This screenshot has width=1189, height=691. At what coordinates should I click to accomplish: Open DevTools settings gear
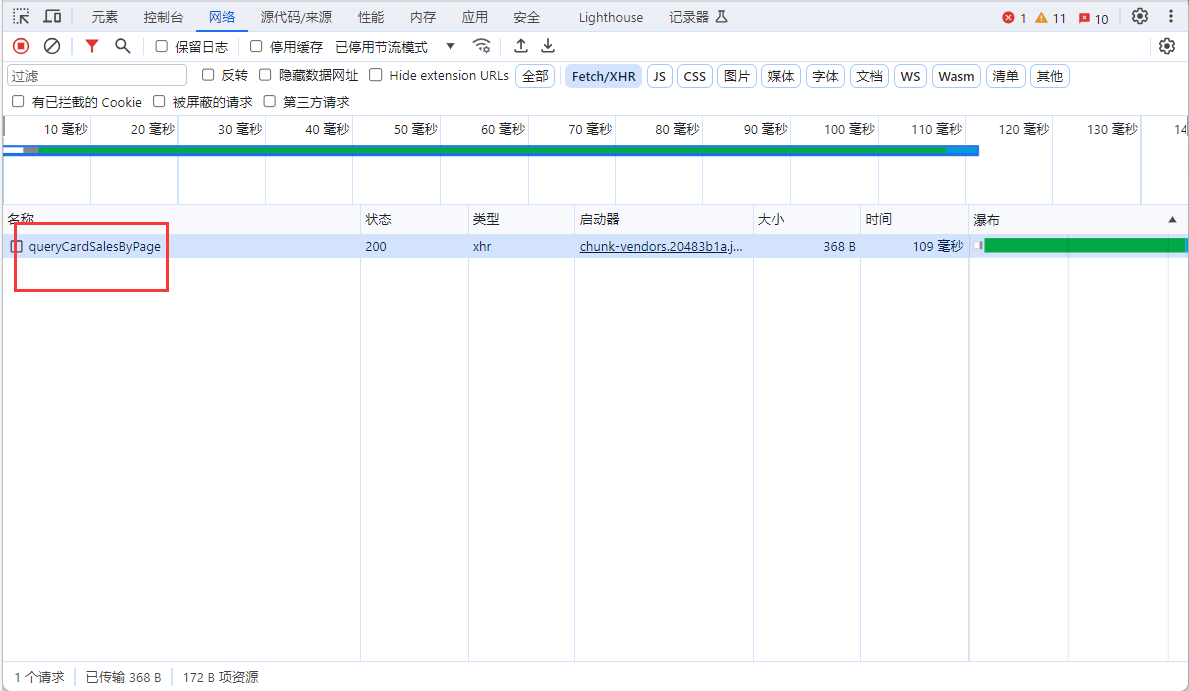coord(1139,15)
